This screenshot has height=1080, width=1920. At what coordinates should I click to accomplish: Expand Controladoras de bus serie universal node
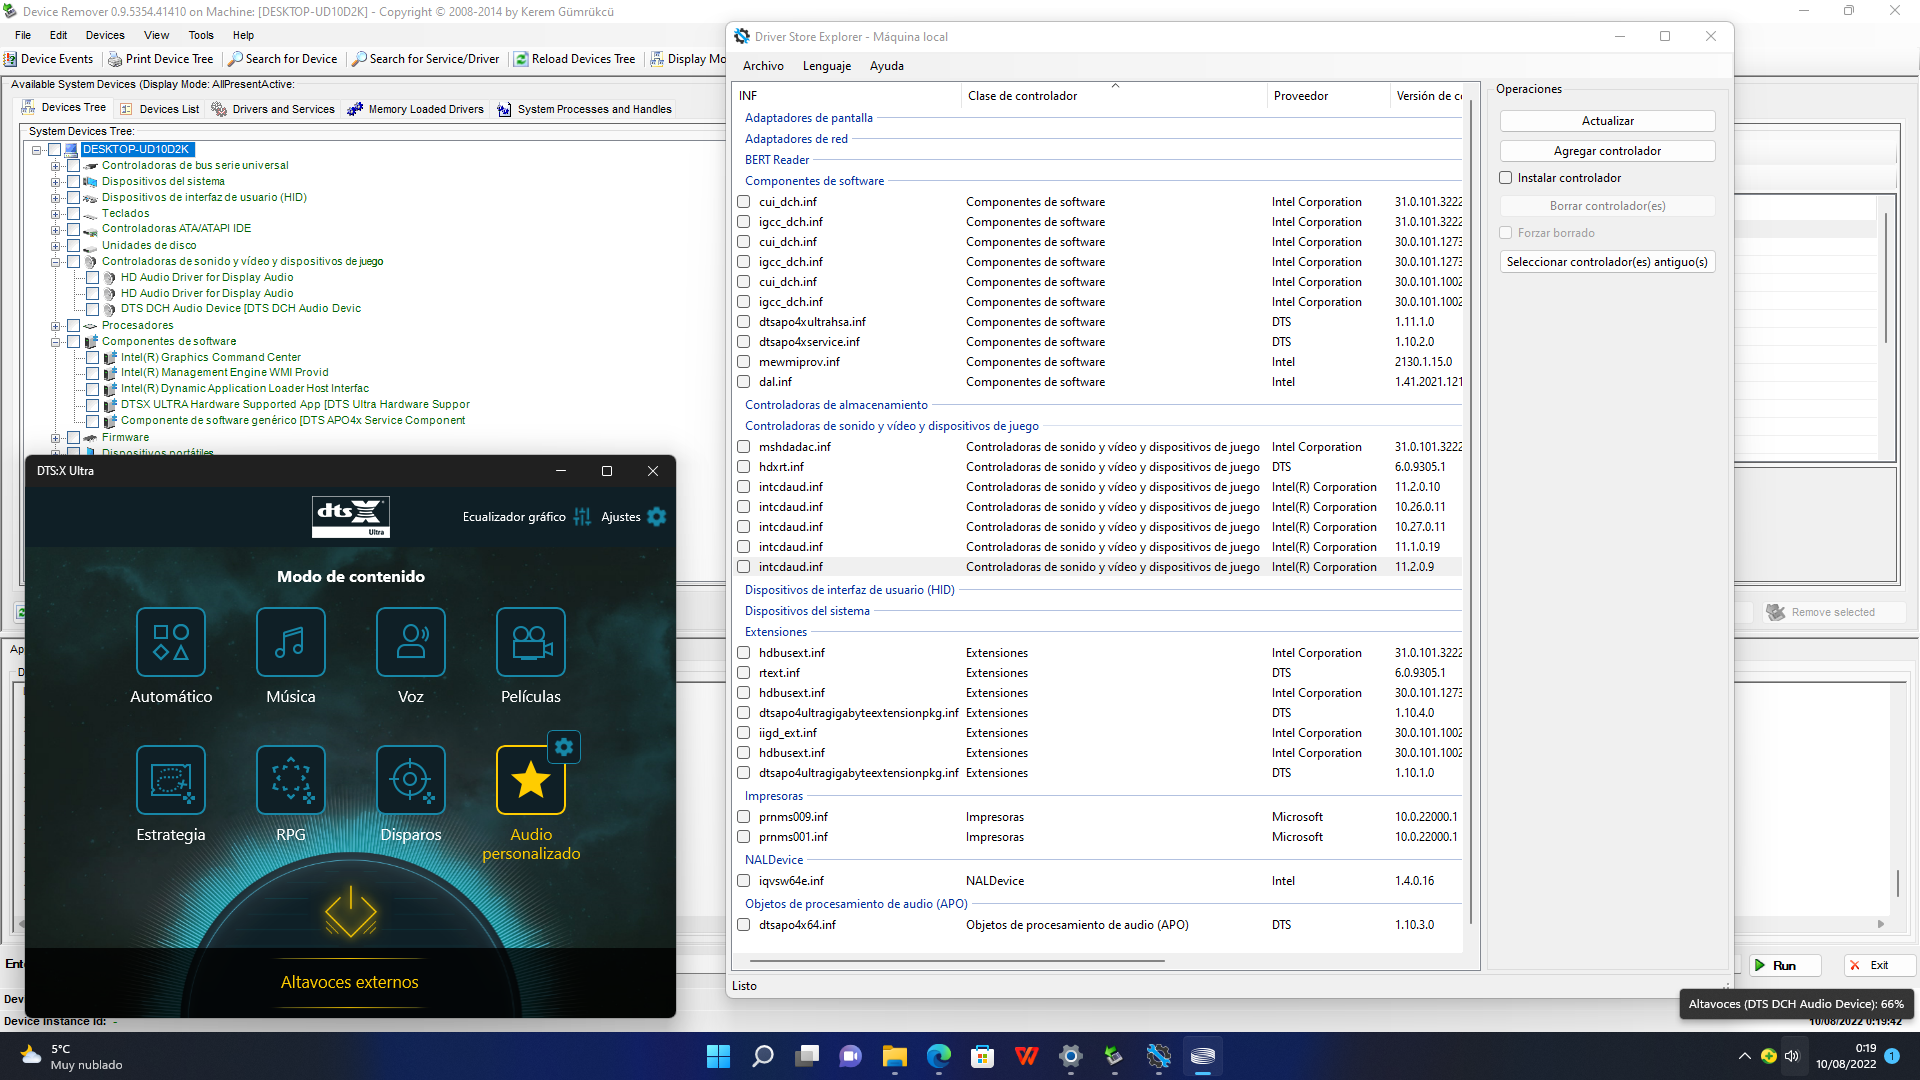pyautogui.click(x=56, y=166)
